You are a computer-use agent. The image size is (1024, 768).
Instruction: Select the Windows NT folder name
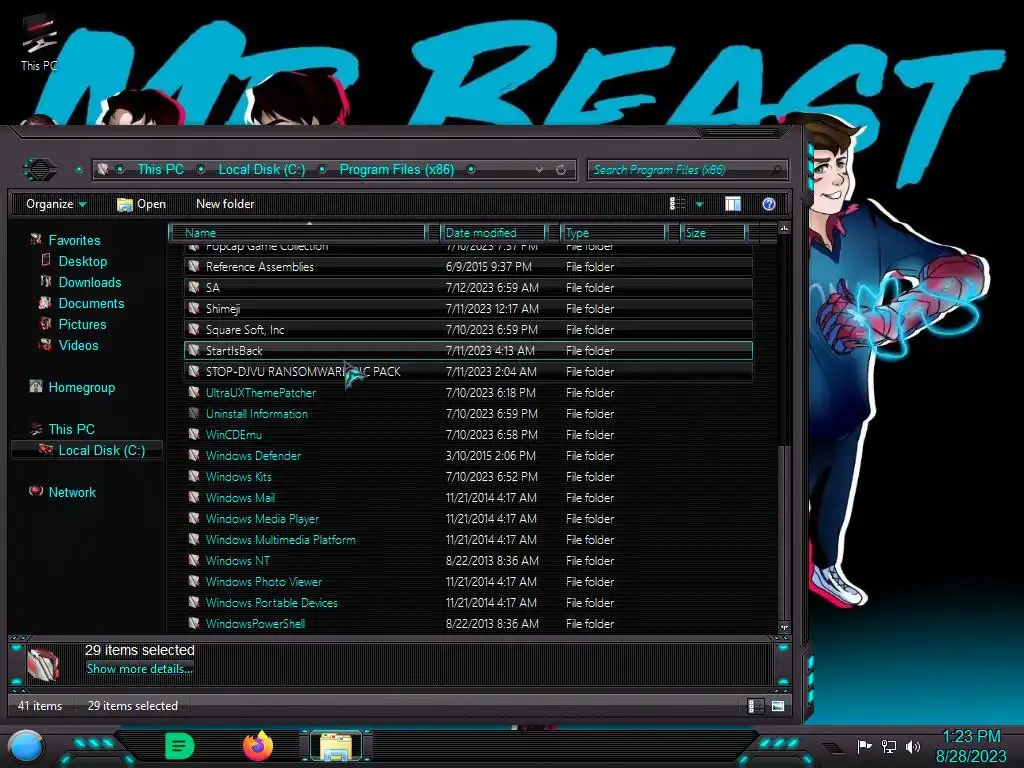237,560
